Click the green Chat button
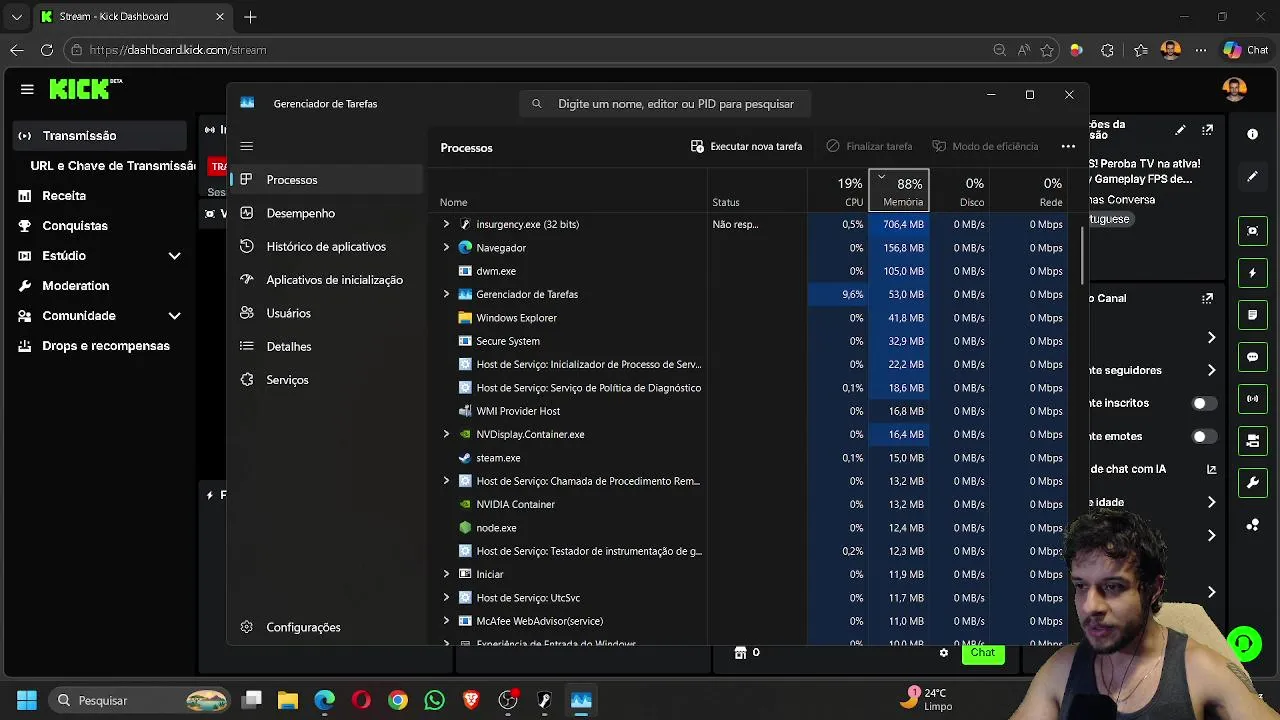 coord(982,653)
